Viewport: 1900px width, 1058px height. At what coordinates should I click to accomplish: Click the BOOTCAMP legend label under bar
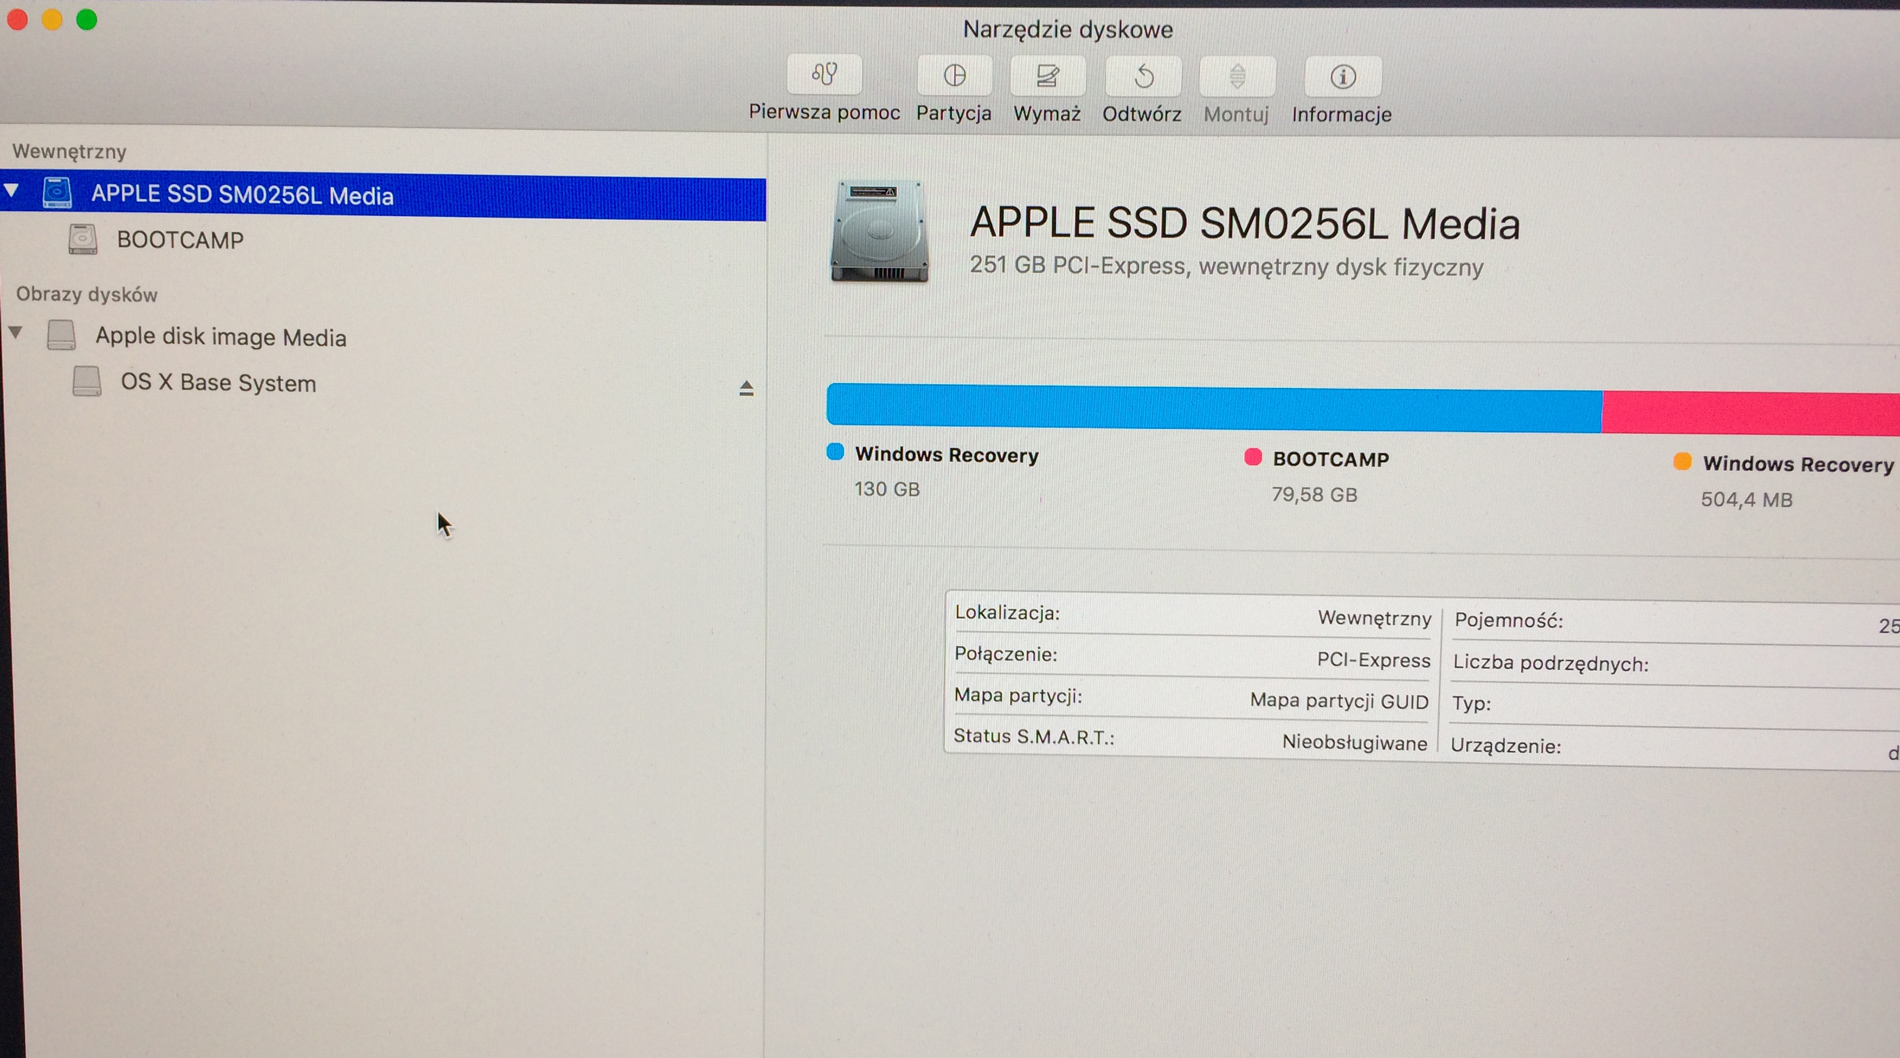1330,459
